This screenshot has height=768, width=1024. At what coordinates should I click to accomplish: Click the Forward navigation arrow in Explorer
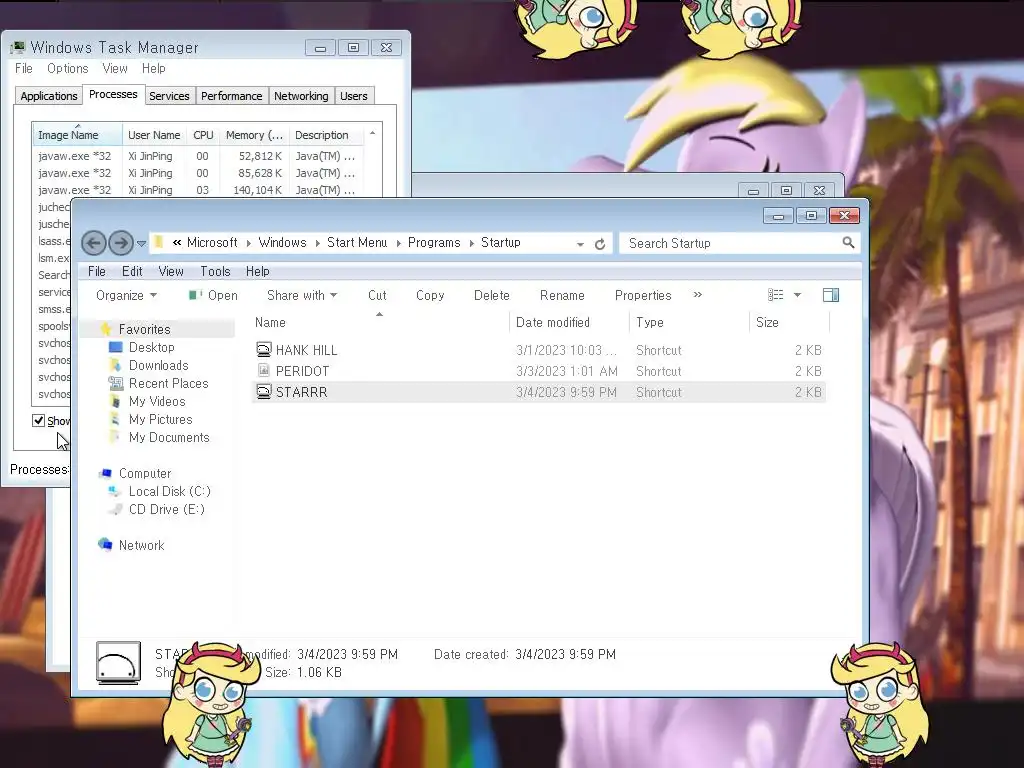[121, 244]
